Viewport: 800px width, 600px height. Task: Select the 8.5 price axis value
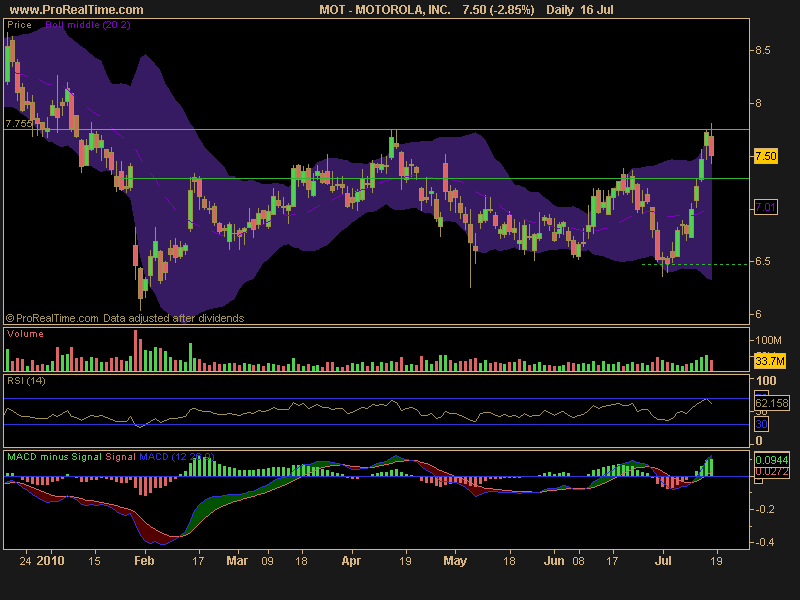click(x=763, y=50)
